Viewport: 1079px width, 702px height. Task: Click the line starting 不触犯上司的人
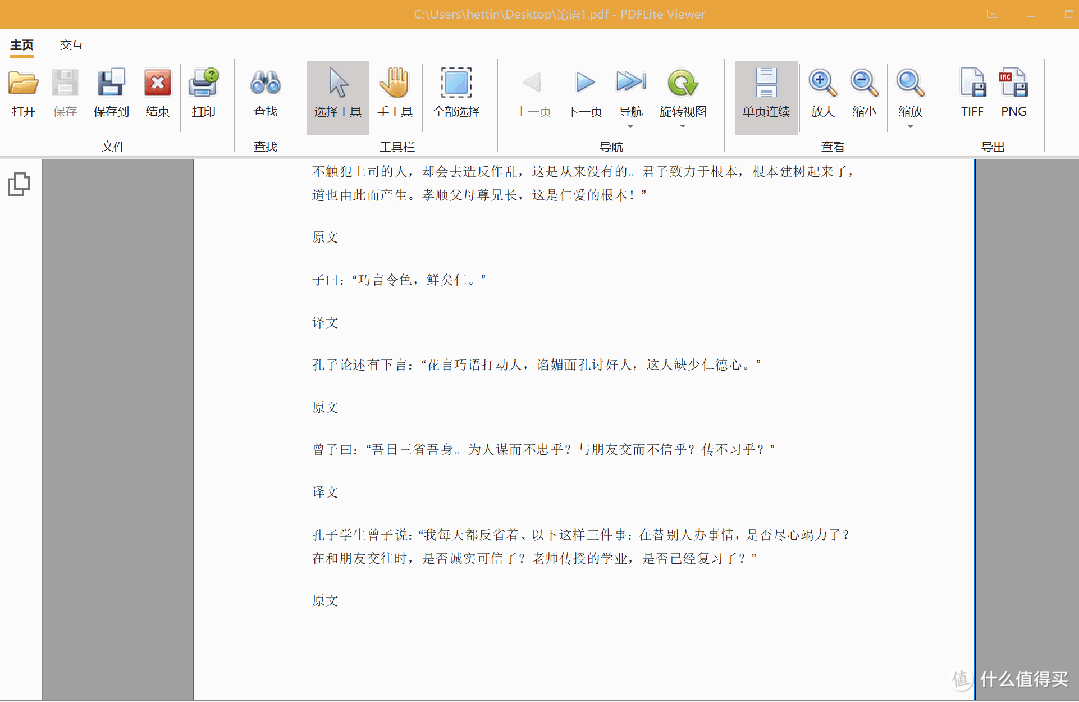coord(583,171)
